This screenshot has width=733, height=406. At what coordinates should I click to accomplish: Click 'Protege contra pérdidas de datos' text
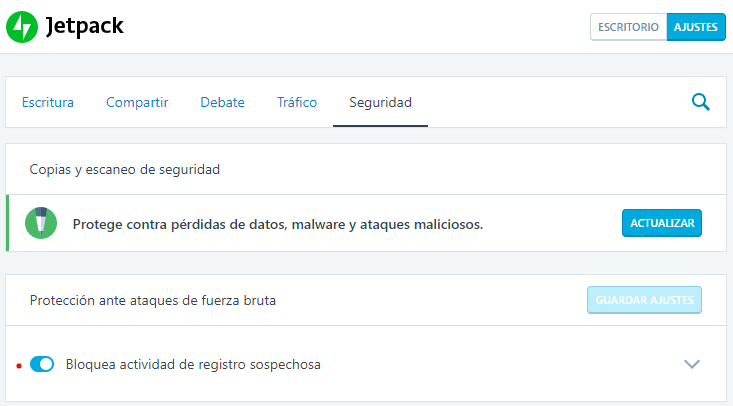click(x=278, y=225)
